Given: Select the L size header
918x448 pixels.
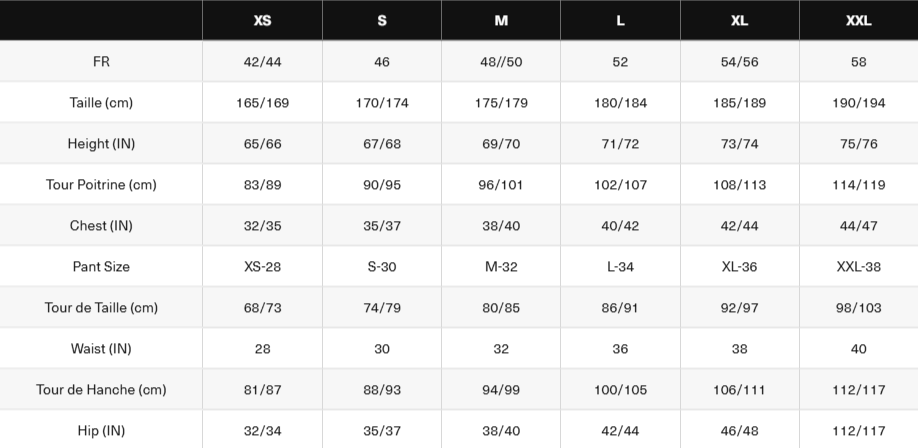Looking at the screenshot, I should (x=620, y=21).
